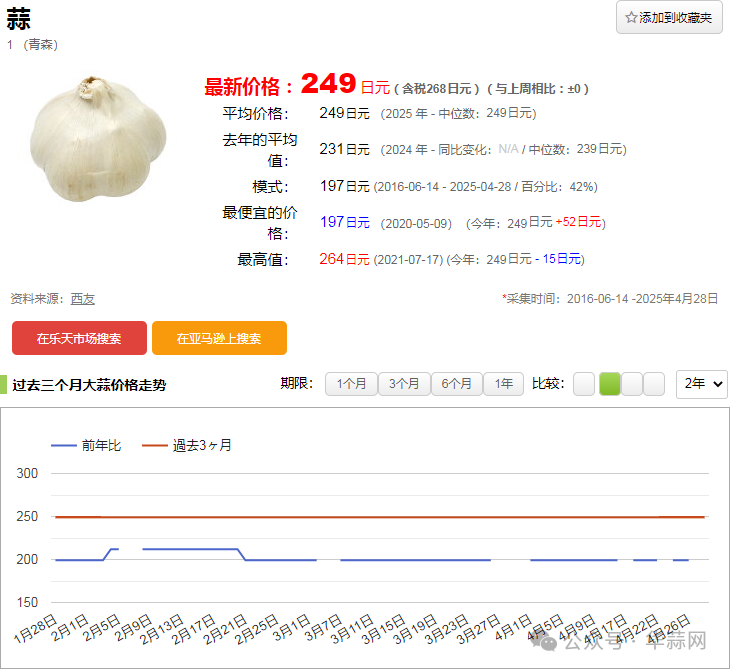
Task: Click the red 264 highest price value
Action: (x=332, y=259)
